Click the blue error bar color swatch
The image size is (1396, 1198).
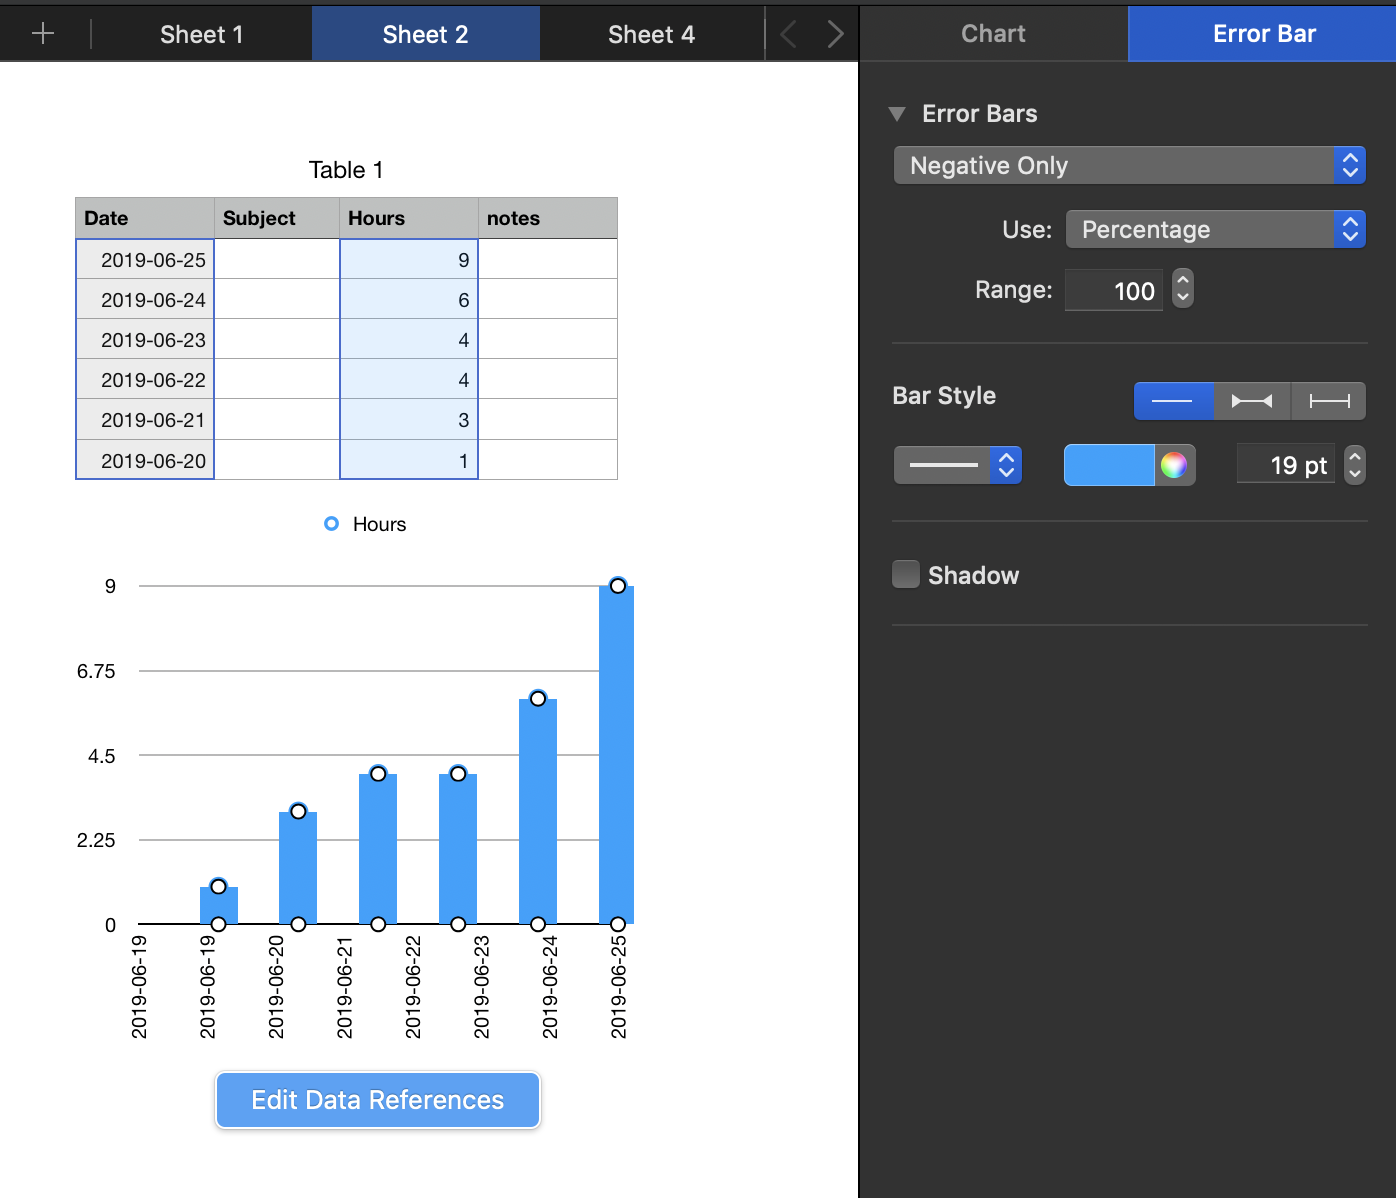click(x=1110, y=465)
